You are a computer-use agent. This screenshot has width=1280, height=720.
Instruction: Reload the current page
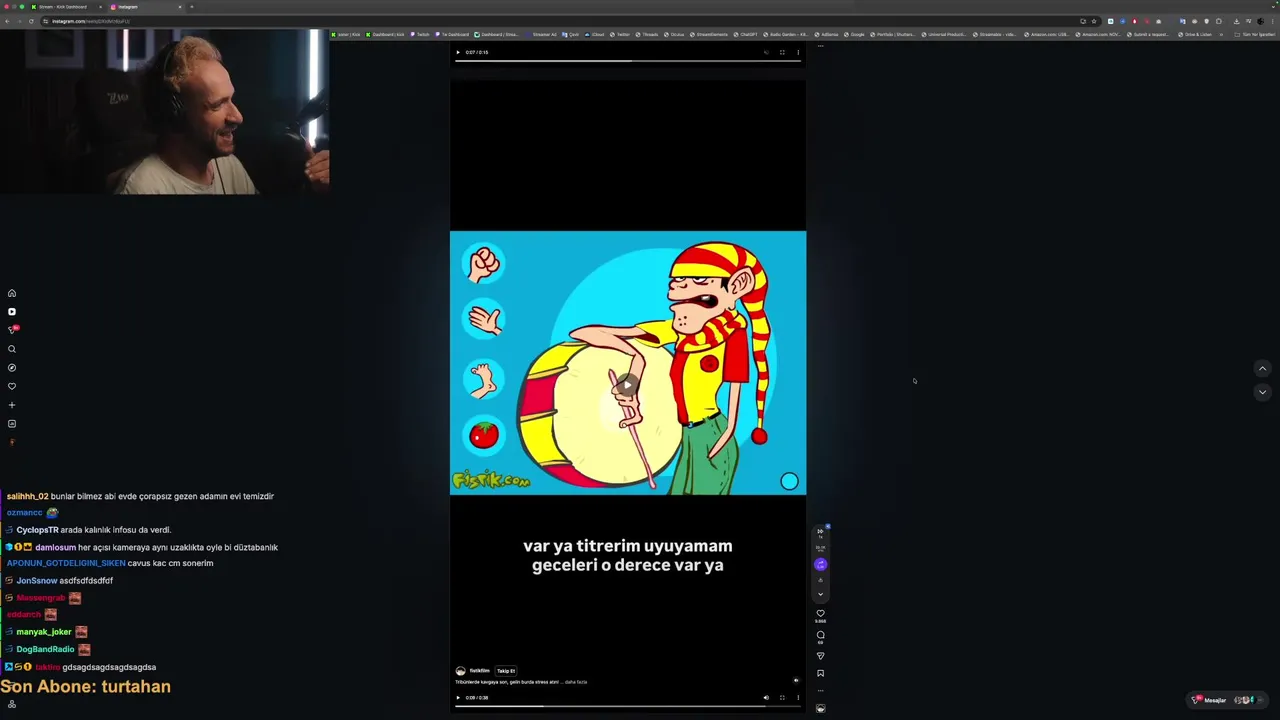[x=31, y=21]
